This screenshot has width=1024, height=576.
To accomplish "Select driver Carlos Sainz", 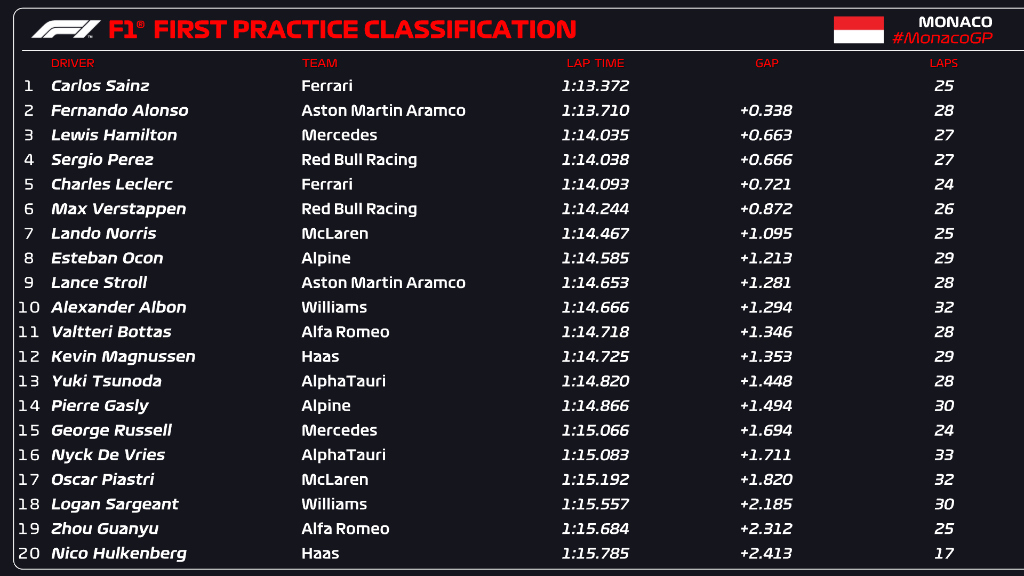I will [x=100, y=86].
